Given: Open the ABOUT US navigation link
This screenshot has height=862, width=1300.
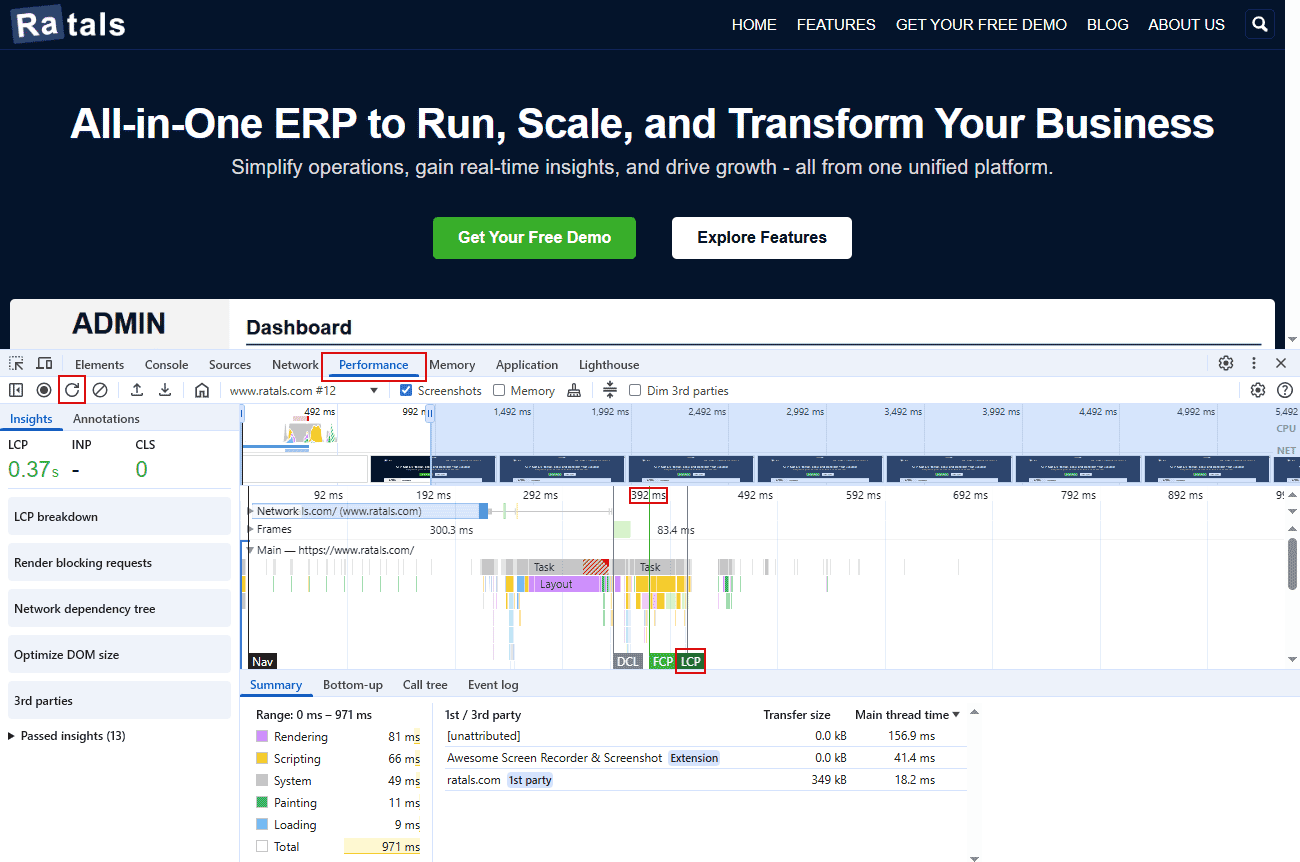Looking at the screenshot, I should click(1186, 24).
